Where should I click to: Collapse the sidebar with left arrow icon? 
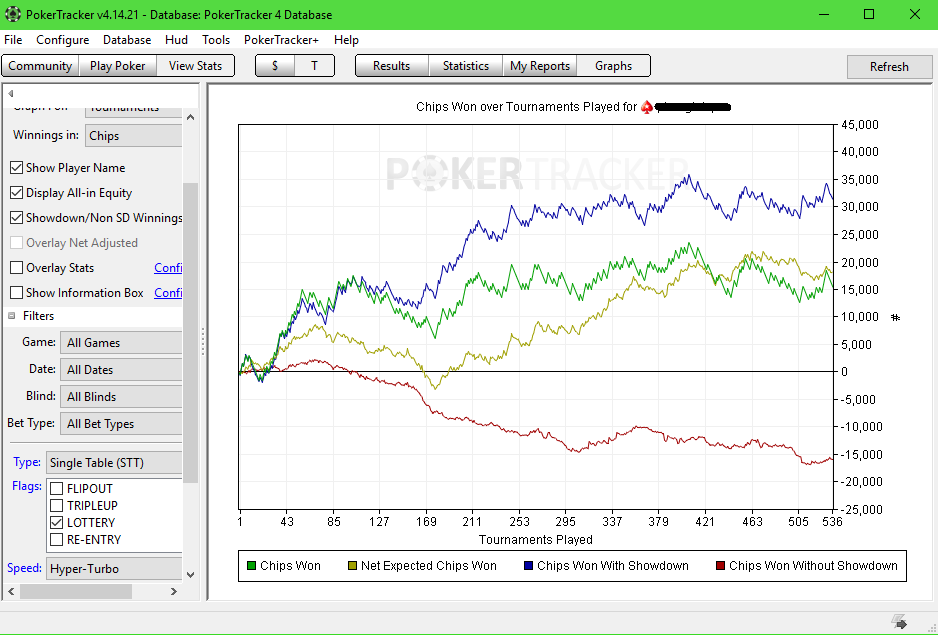(11, 93)
